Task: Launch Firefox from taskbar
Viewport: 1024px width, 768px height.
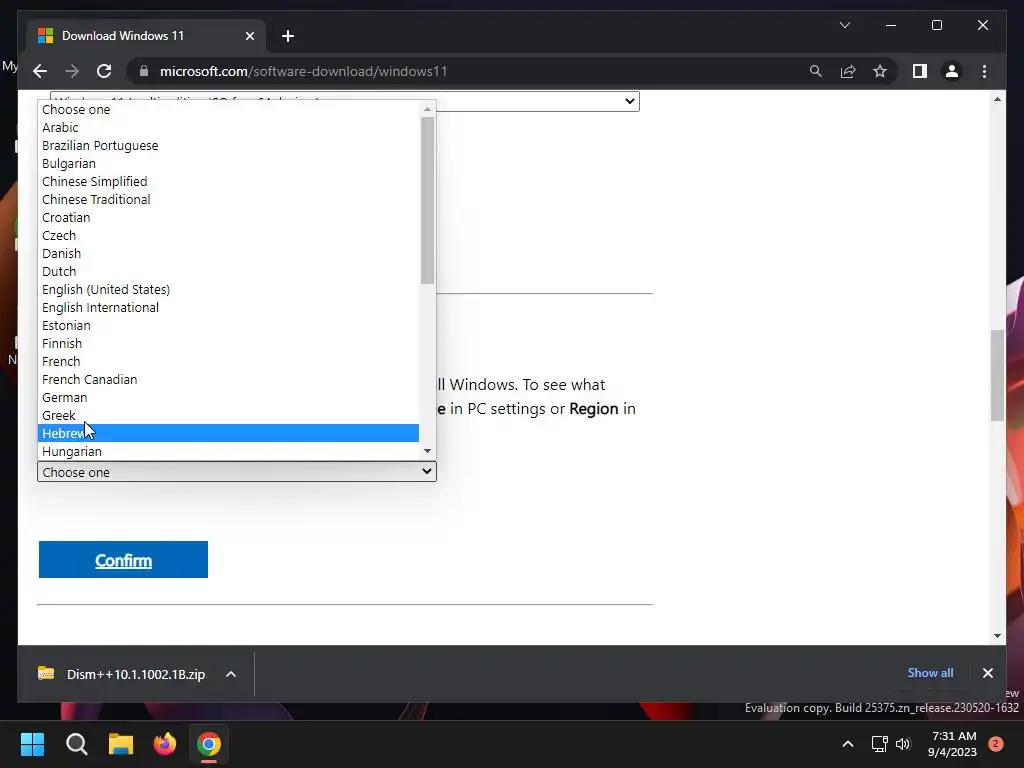Action: pyautogui.click(x=165, y=744)
